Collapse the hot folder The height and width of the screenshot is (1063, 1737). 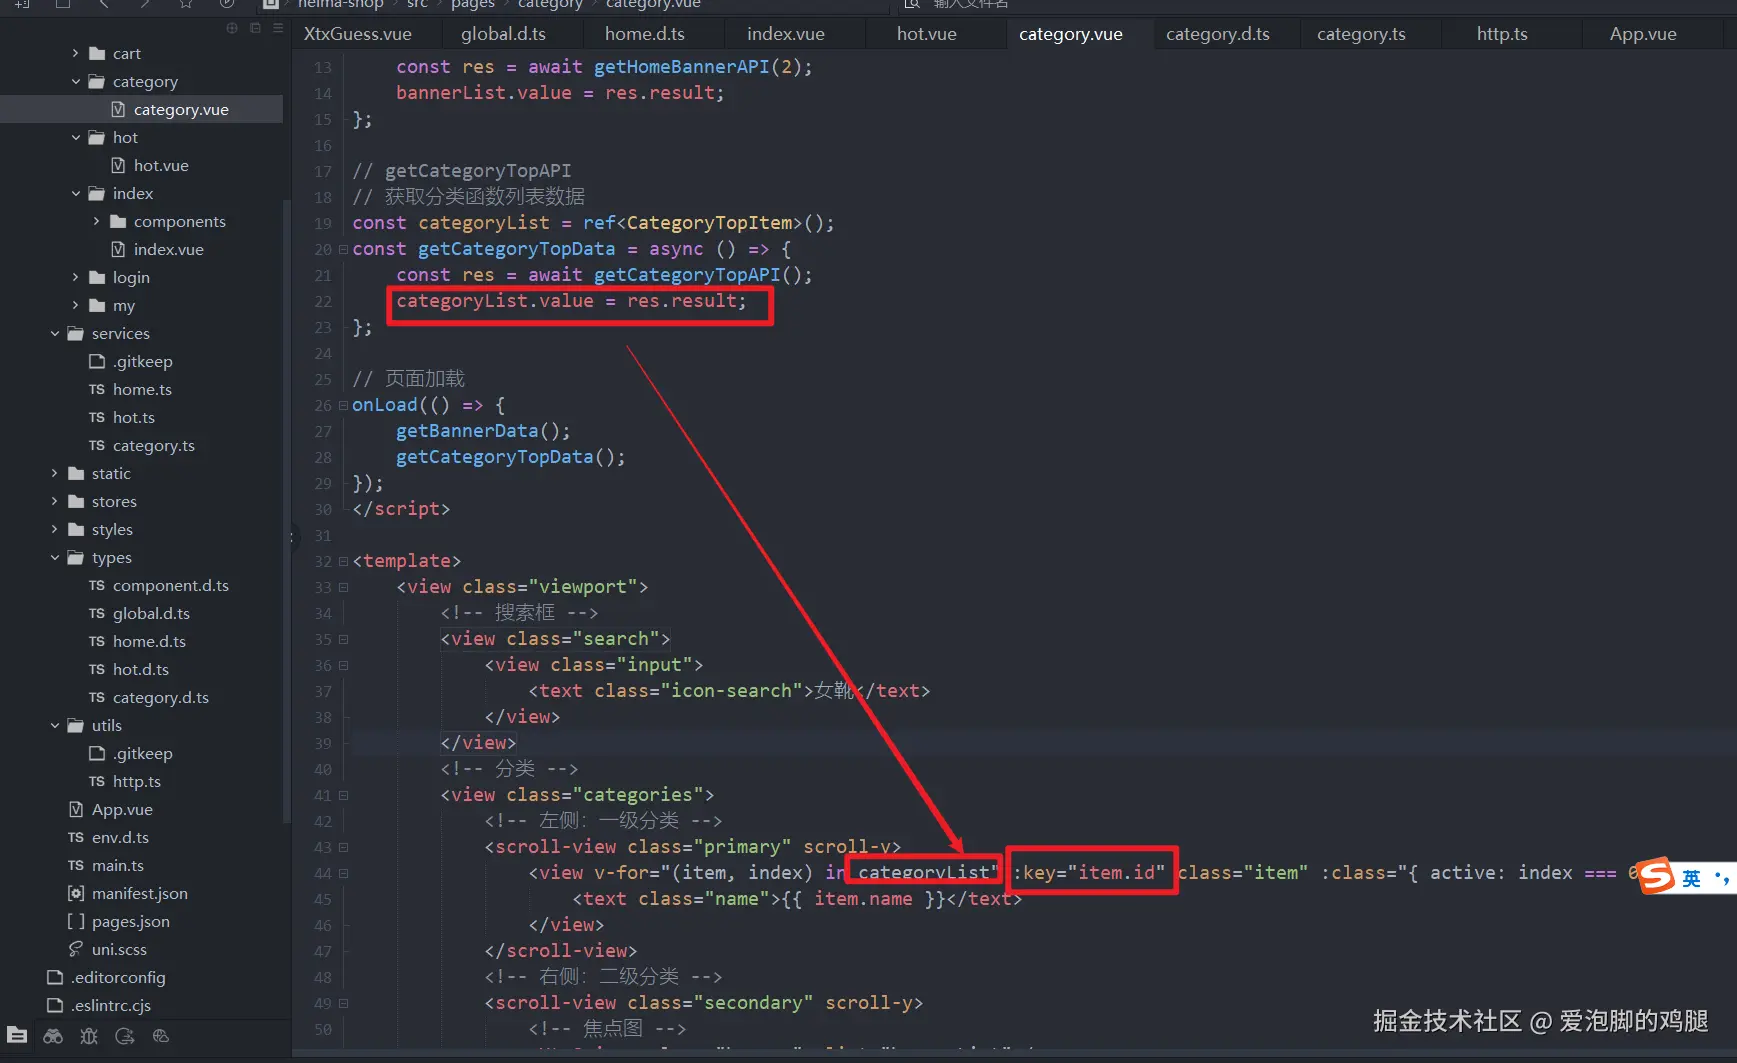75,137
